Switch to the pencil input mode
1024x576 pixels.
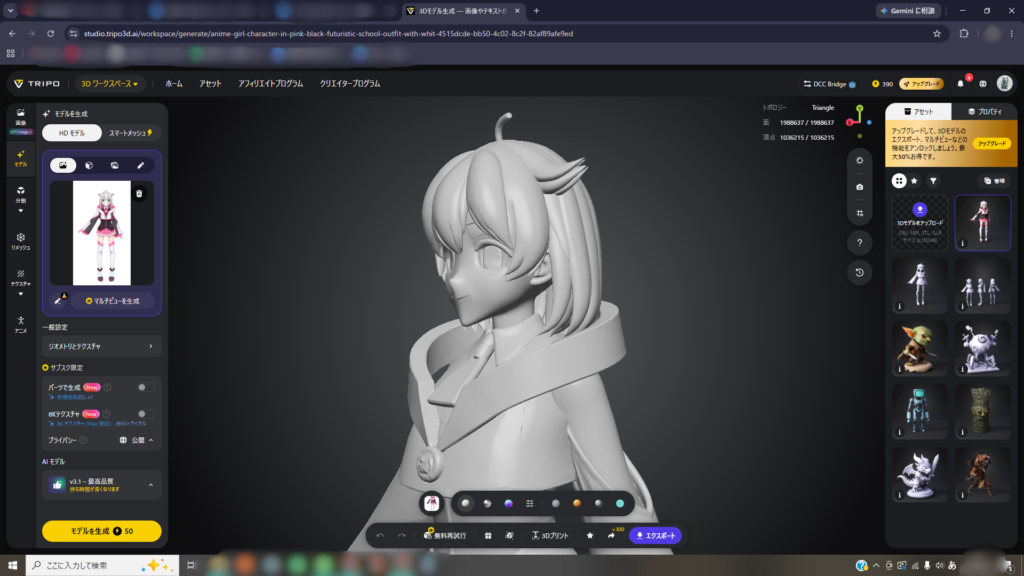(x=140, y=165)
